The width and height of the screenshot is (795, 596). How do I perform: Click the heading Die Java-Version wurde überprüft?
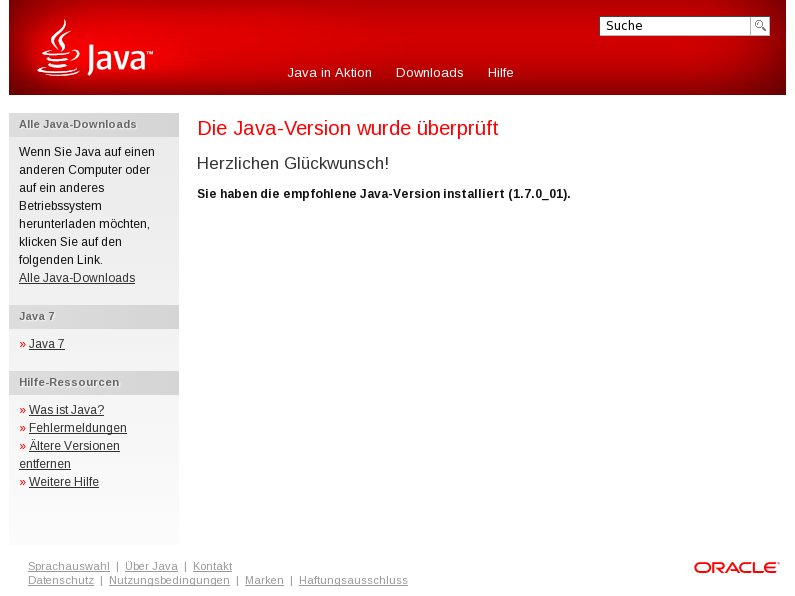[348, 128]
